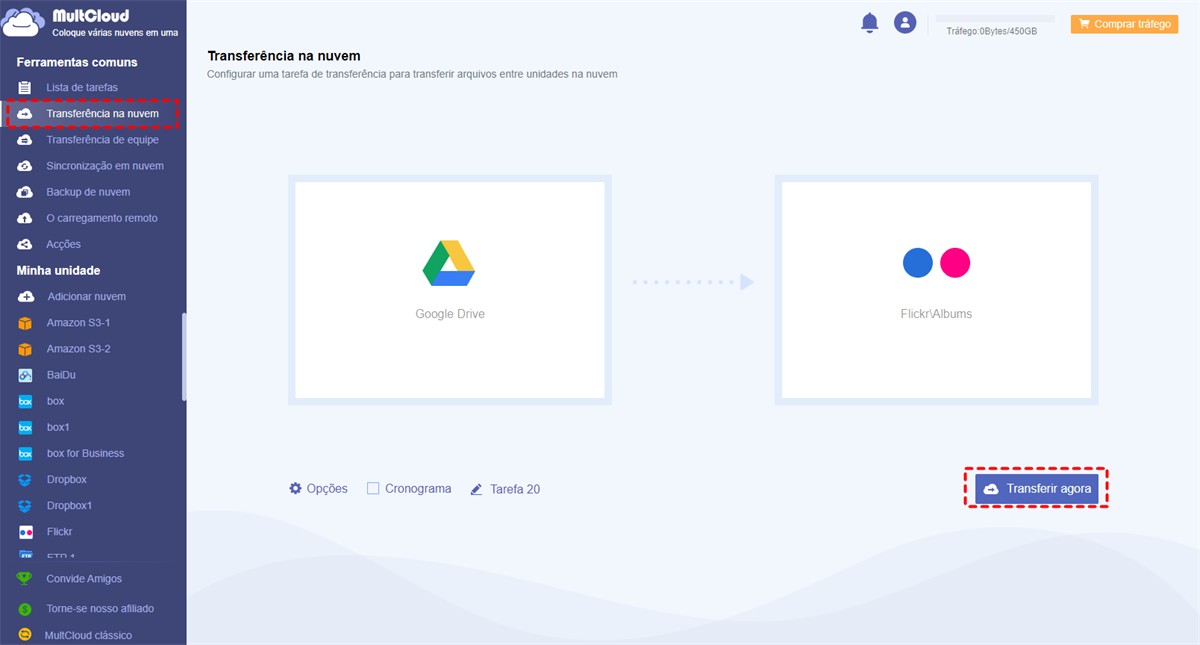Click the Transferência na nuvem cloud icon
Viewport: 1200px width, 645px height.
25,114
